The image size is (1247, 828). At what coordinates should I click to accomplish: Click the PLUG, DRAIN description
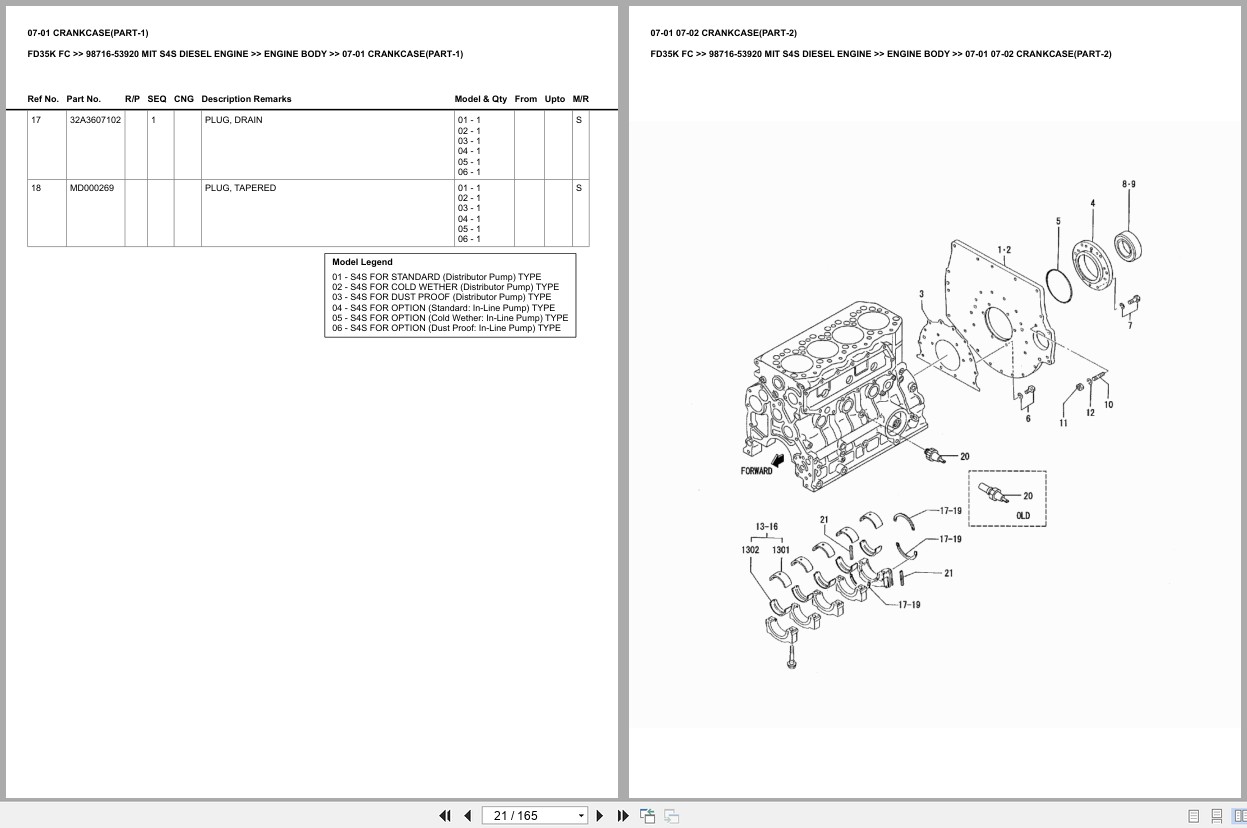click(234, 120)
